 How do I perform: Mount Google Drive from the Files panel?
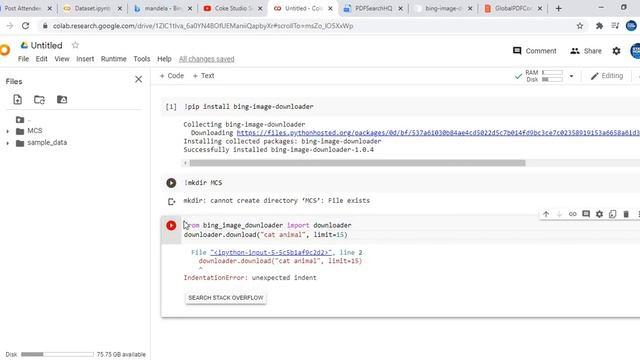point(62,100)
